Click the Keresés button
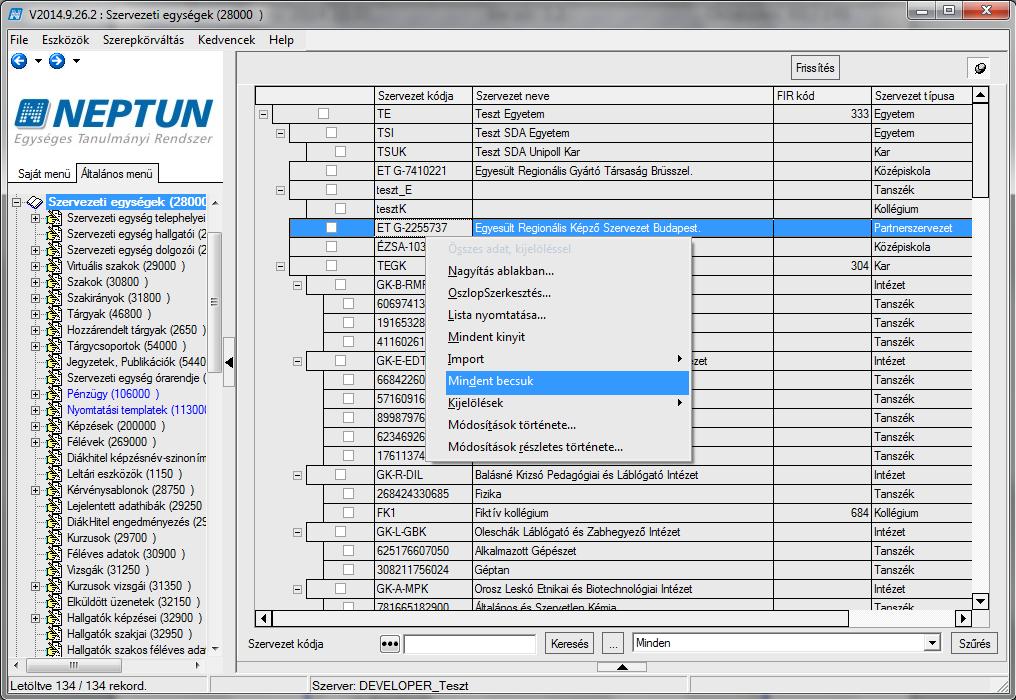 click(570, 644)
